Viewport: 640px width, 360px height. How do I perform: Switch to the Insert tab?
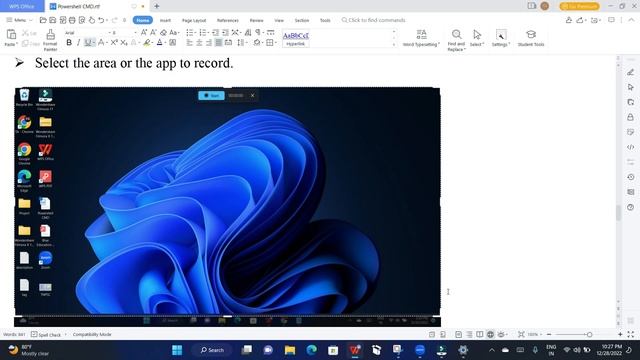tap(165, 20)
